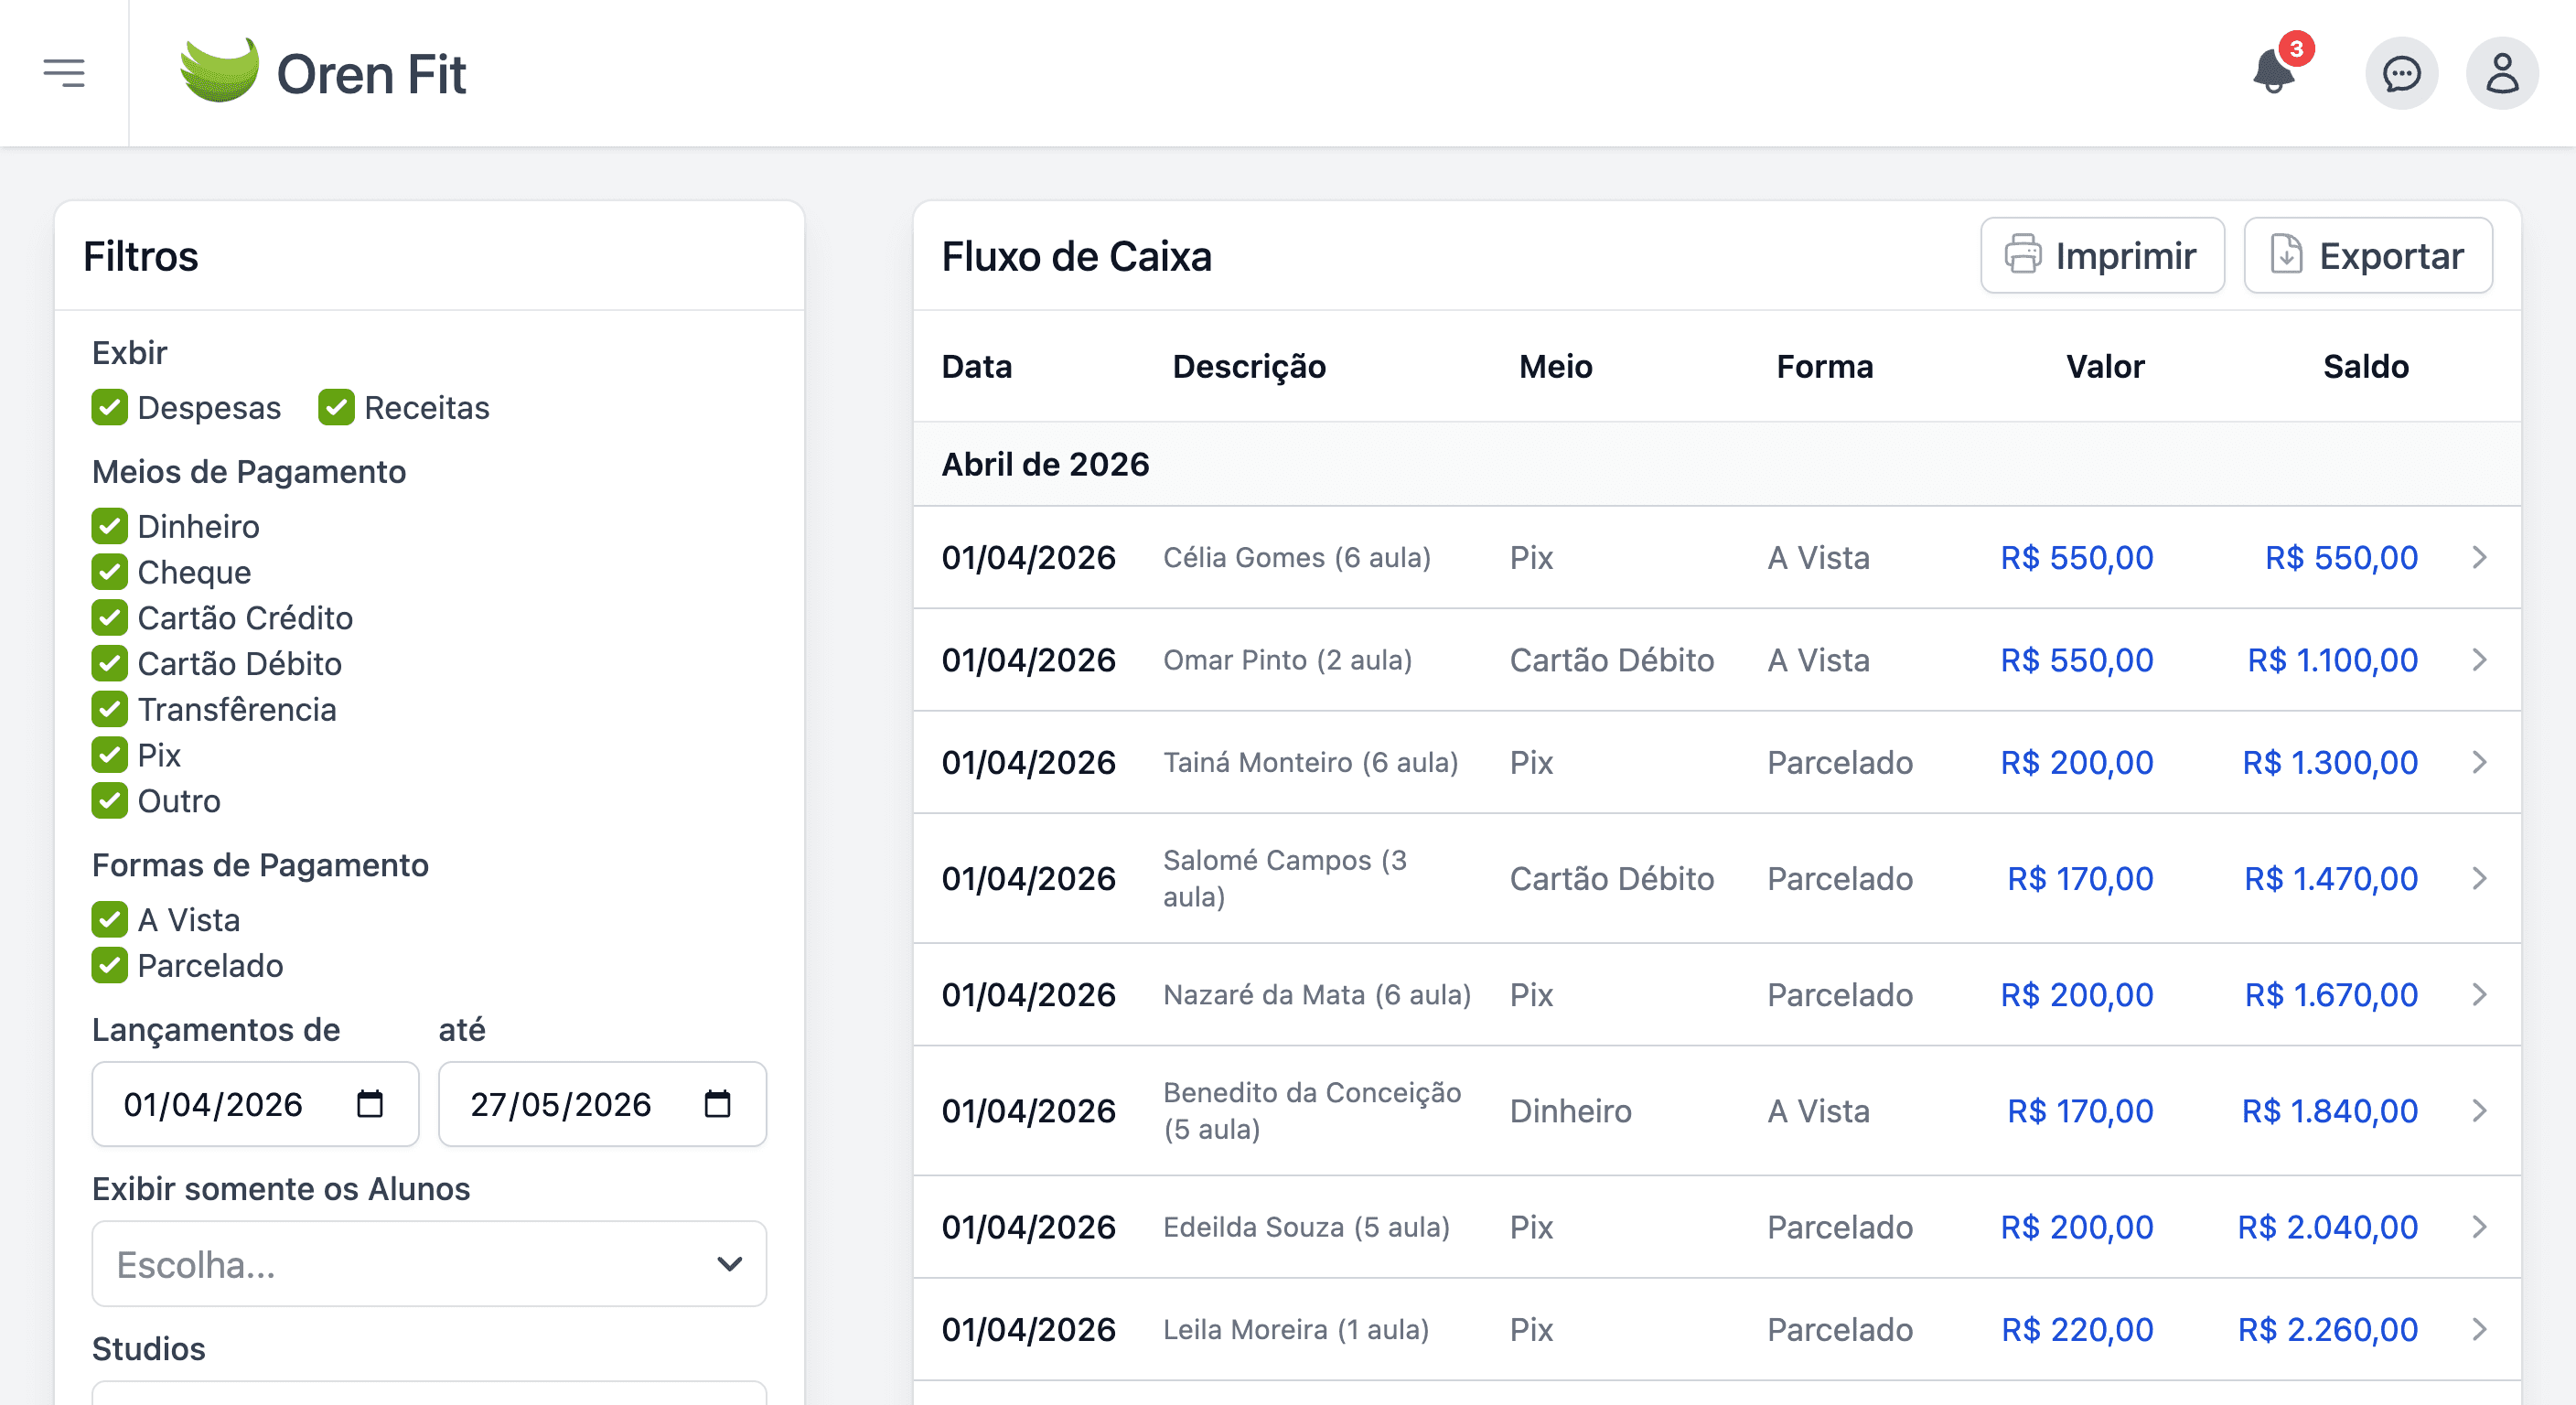Open the Escolha... students dropdown

click(429, 1264)
